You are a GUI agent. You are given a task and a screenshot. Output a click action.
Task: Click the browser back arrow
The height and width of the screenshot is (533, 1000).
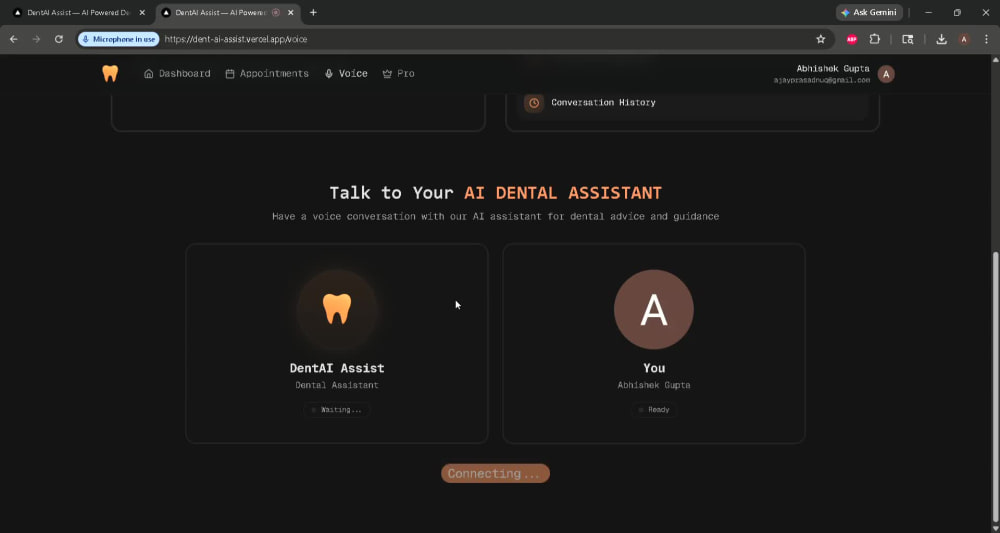pyautogui.click(x=13, y=39)
